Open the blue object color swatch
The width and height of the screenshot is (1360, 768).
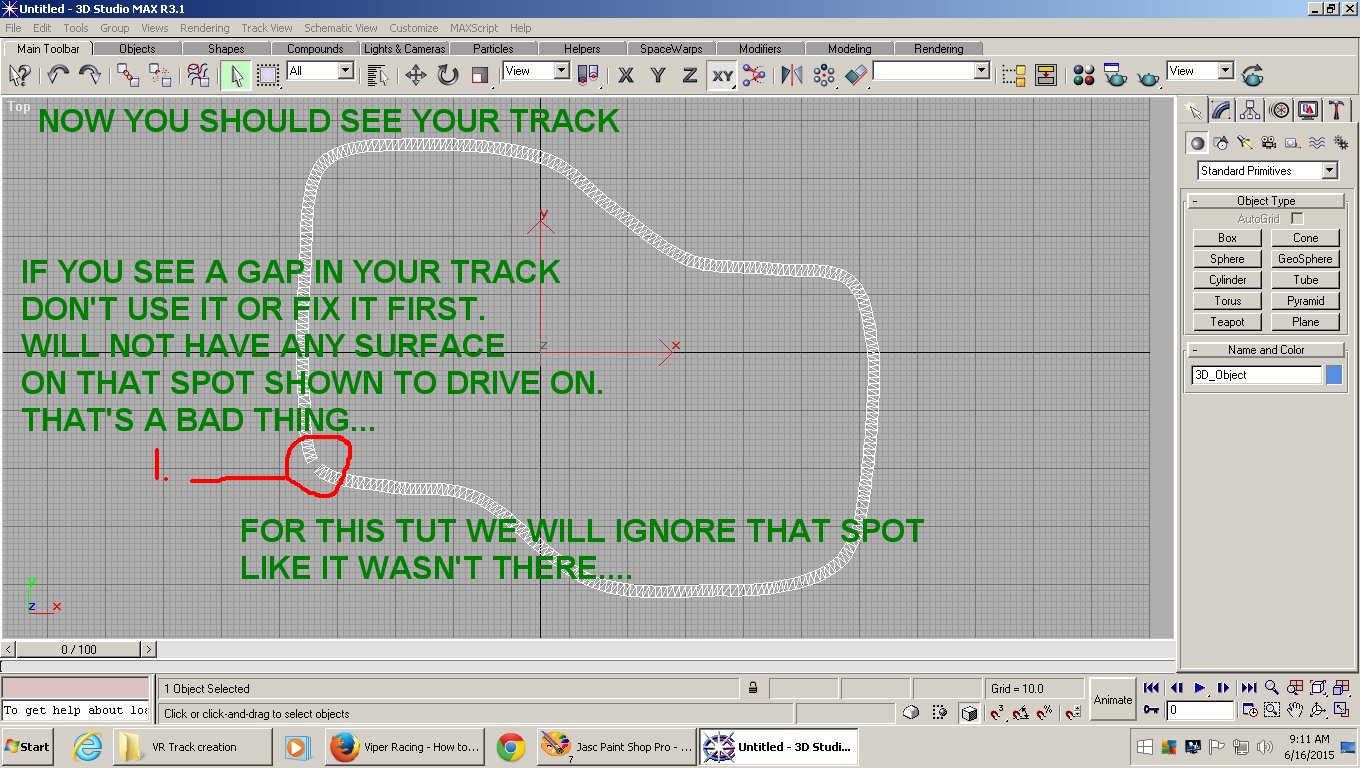[1334, 375]
